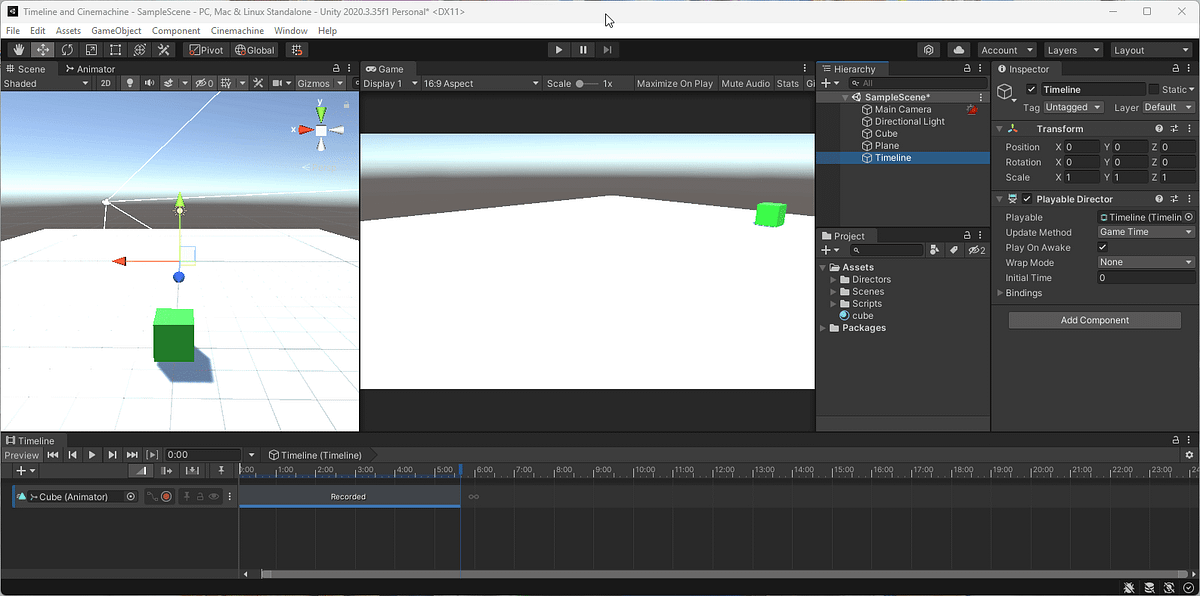Image resolution: width=1200 pixels, height=596 pixels.
Task: Select the Scale tool
Action: (x=92, y=48)
